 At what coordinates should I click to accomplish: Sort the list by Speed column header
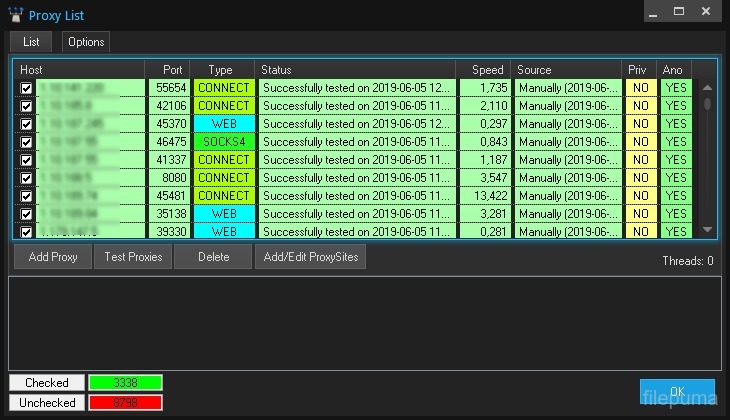(487, 70)
